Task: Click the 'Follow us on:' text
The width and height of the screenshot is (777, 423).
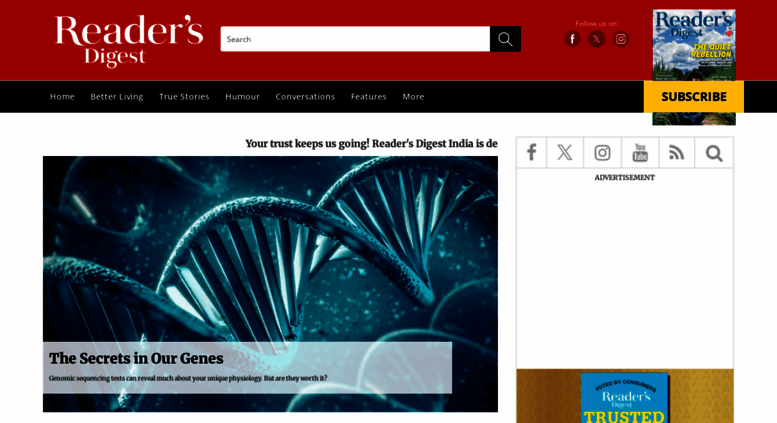Action: pyautogui.click(x=597, y=23)
